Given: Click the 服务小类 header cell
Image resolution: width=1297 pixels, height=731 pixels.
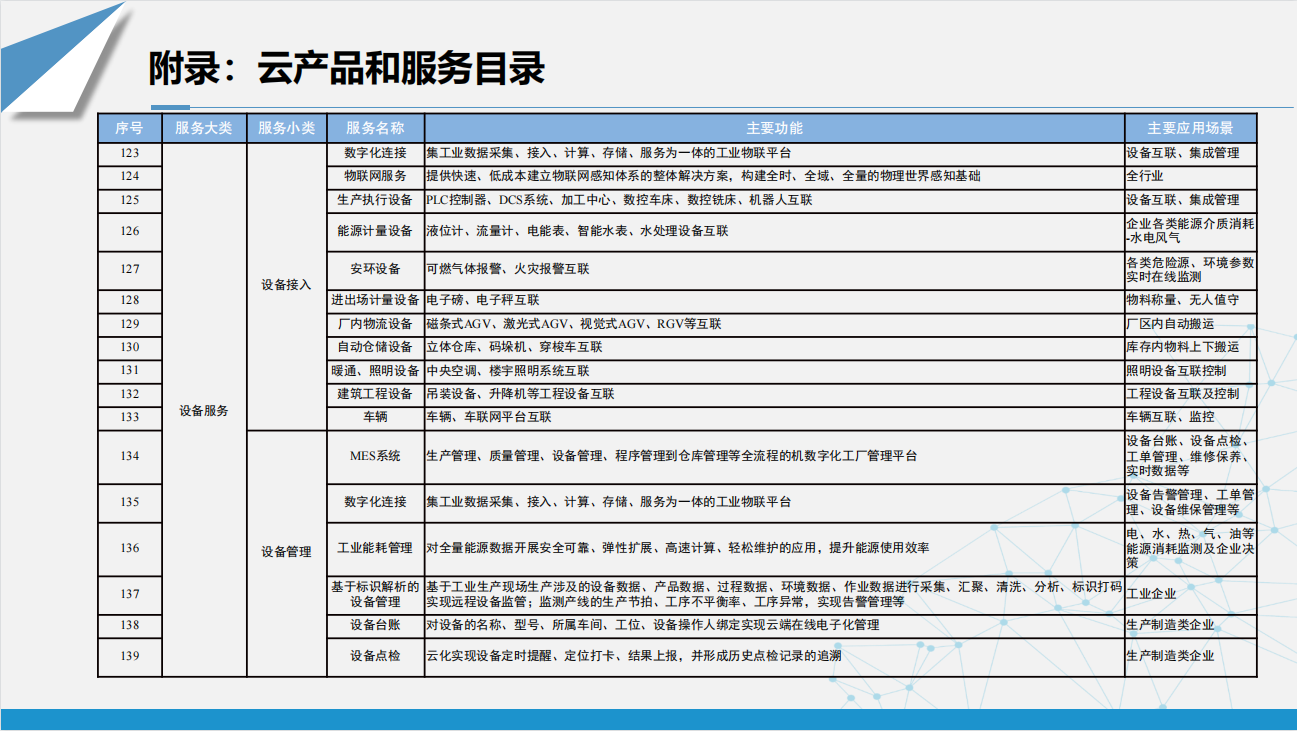Looking at the screenshot, I should tap(286, 128).
